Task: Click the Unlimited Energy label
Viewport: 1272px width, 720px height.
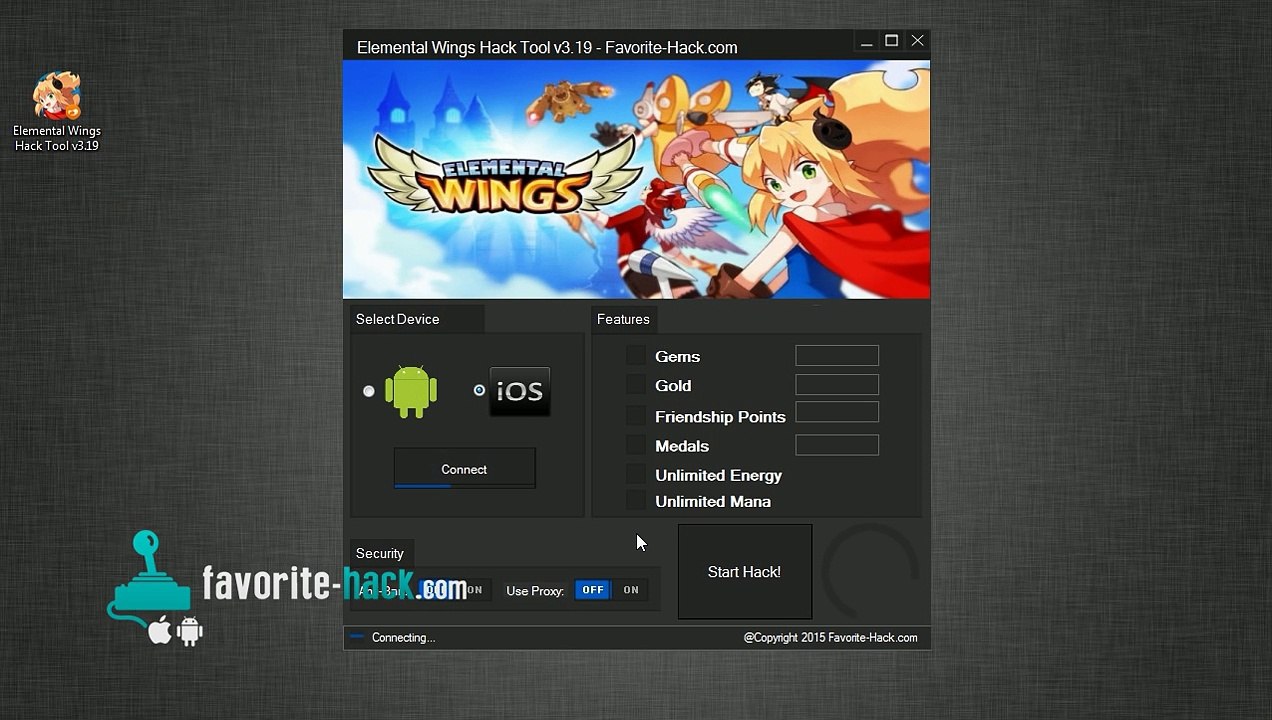Action: [x=718, y=475]
